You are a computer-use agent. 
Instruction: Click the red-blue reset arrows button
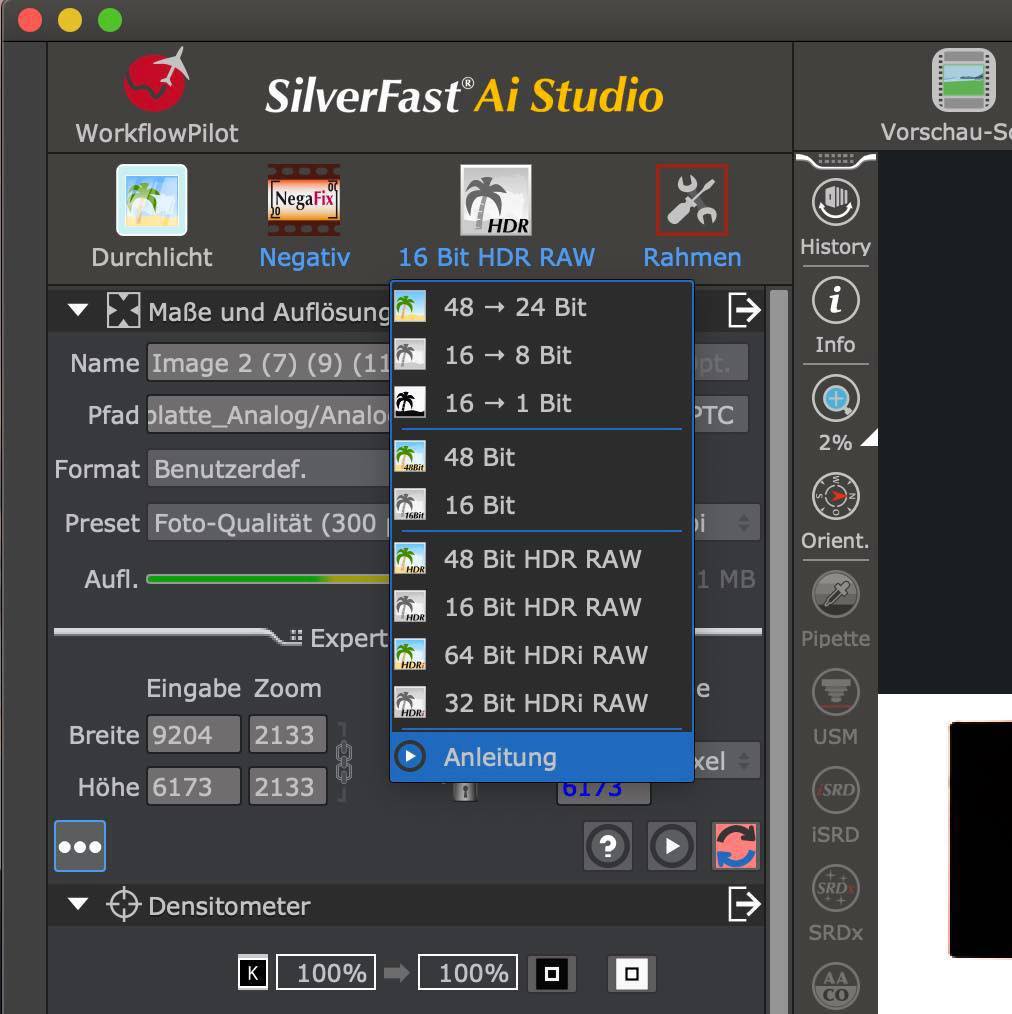click(736, 846)
